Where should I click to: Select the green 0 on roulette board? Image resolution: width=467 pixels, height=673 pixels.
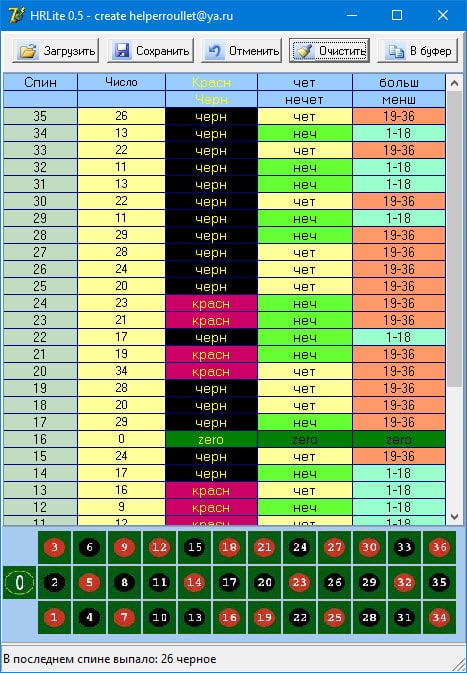pos(20,582)
